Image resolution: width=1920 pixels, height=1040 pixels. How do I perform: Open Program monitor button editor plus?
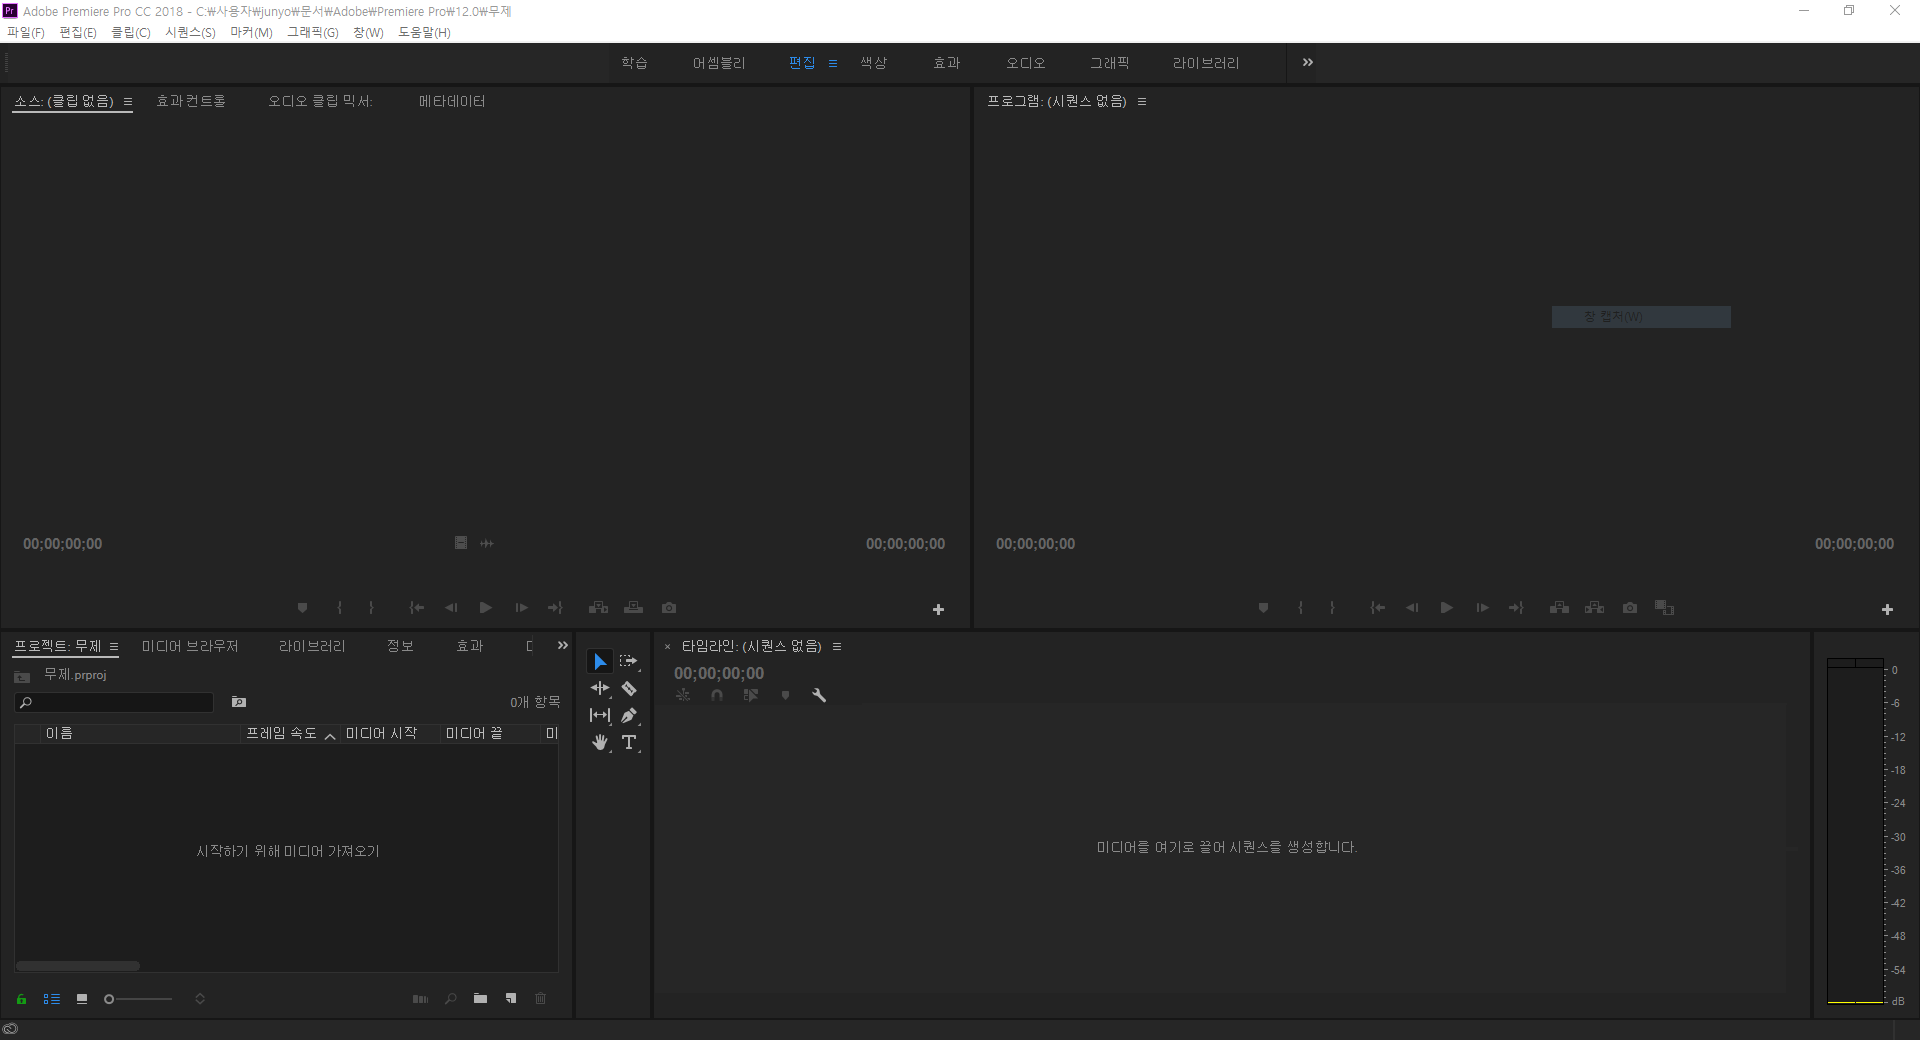(x=1887, y=609)
